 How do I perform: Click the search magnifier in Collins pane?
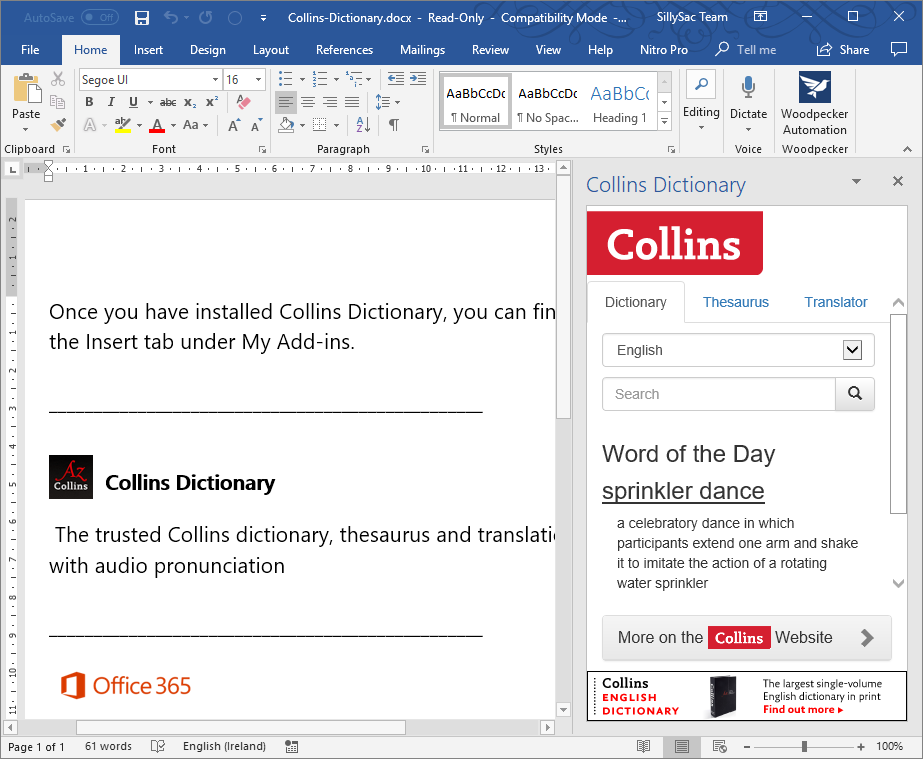click(855, 394)
